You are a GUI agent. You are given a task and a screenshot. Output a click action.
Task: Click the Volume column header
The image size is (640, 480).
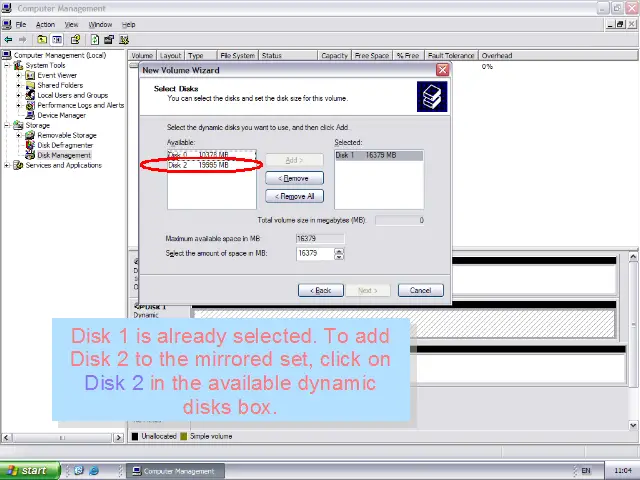pos(142,56)
